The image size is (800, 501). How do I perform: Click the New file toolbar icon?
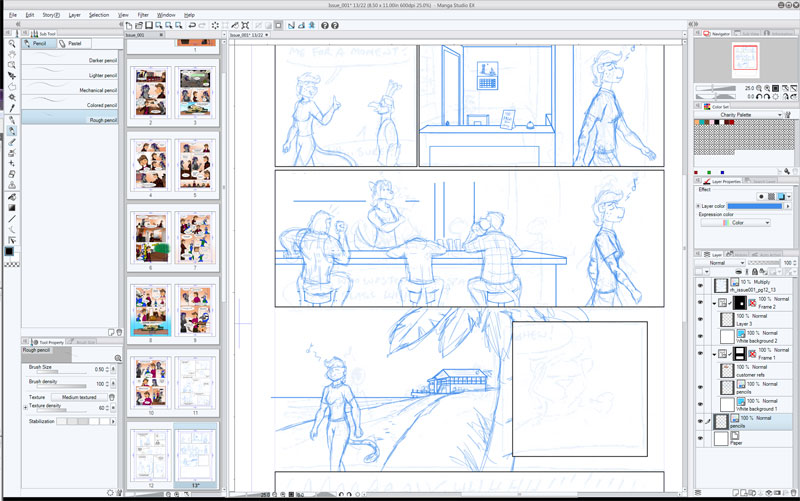tap(129, 25)
